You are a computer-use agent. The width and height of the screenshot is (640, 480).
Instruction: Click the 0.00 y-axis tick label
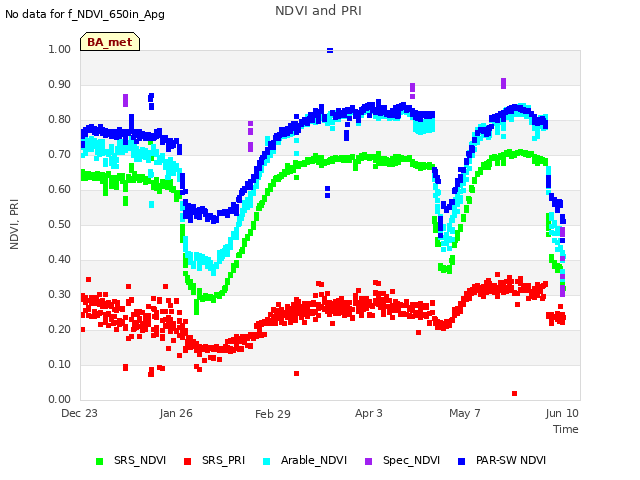(x=60, y=399)
